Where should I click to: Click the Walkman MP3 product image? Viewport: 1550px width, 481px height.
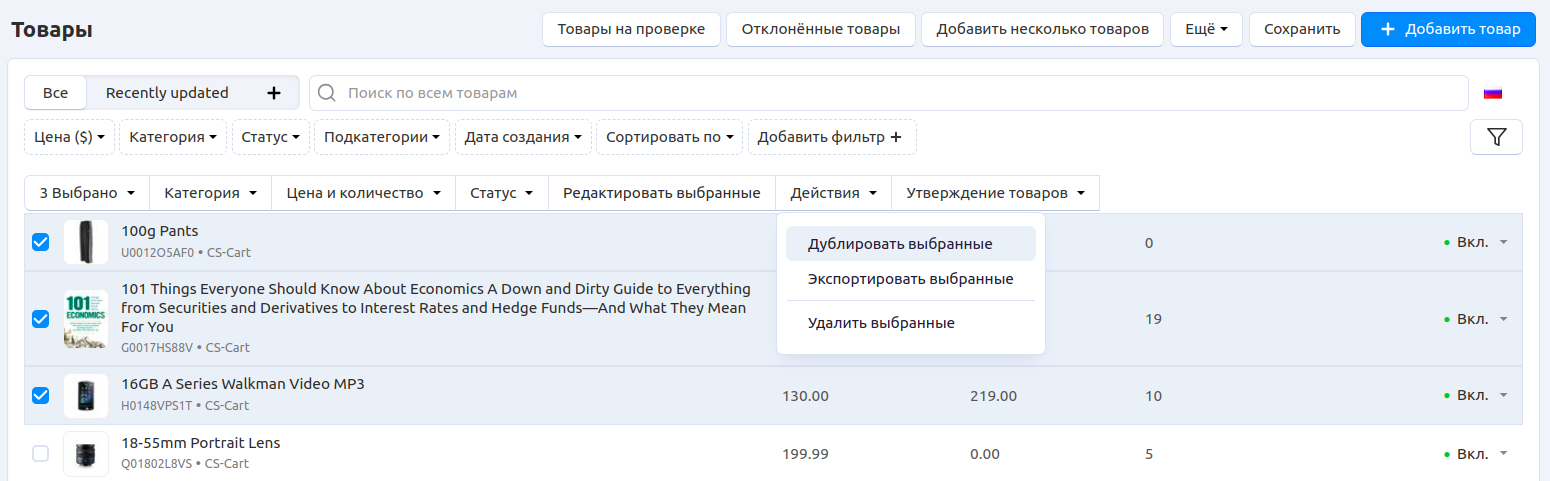85,396
